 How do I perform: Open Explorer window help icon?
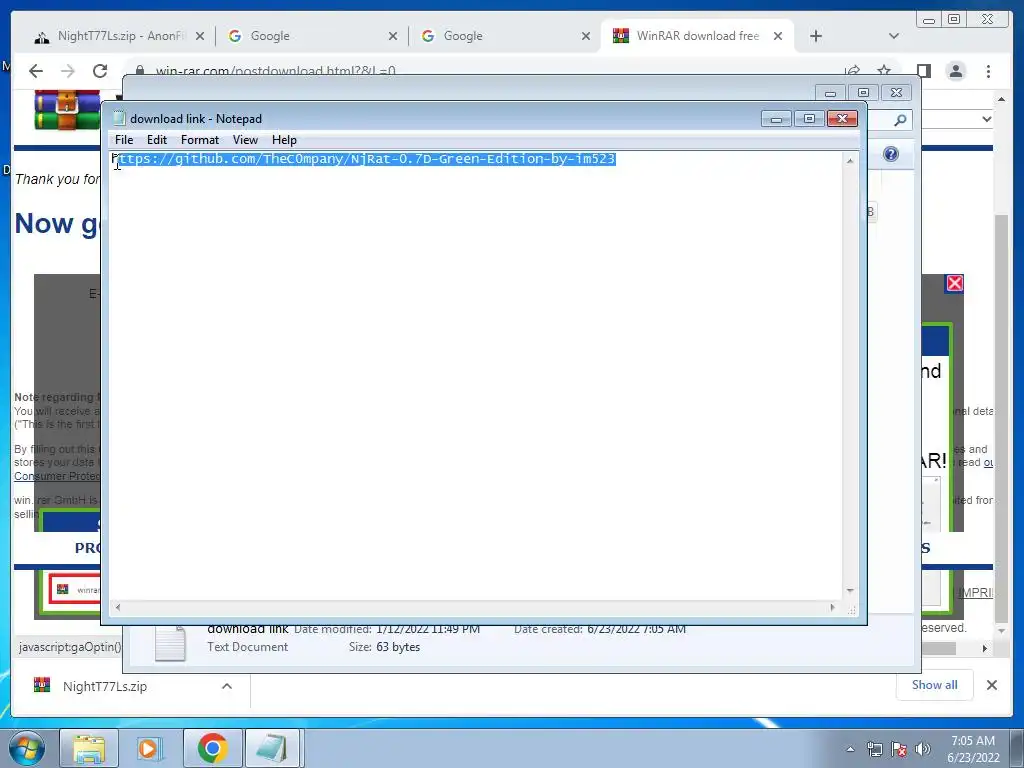click(x=891, y=154)
